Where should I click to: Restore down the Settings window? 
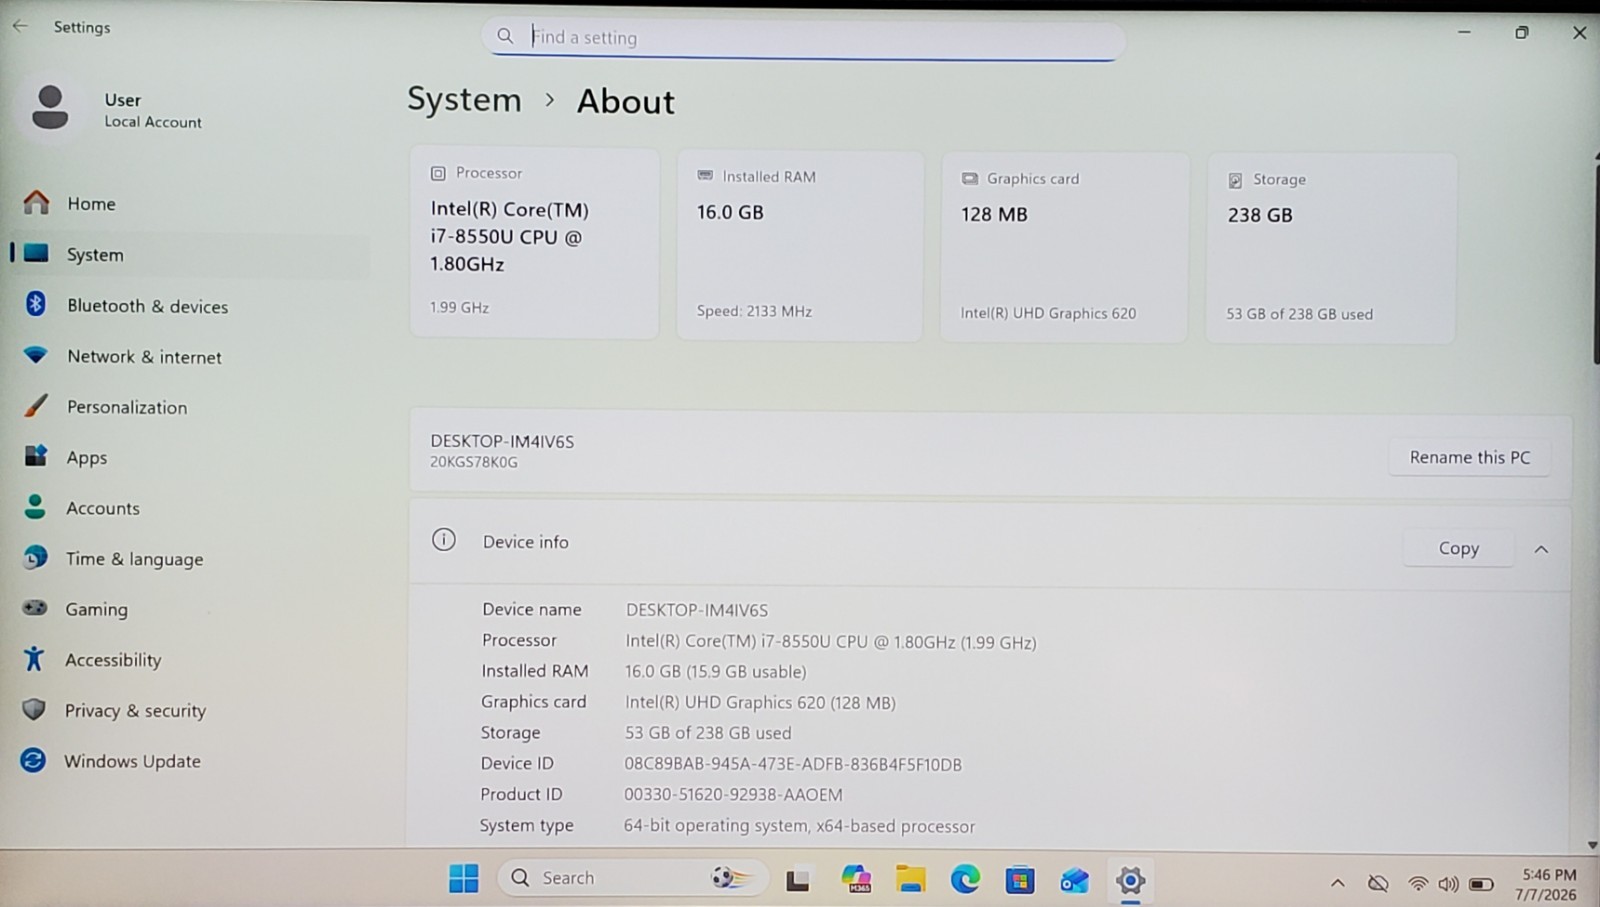click(x=1522, y=33)
